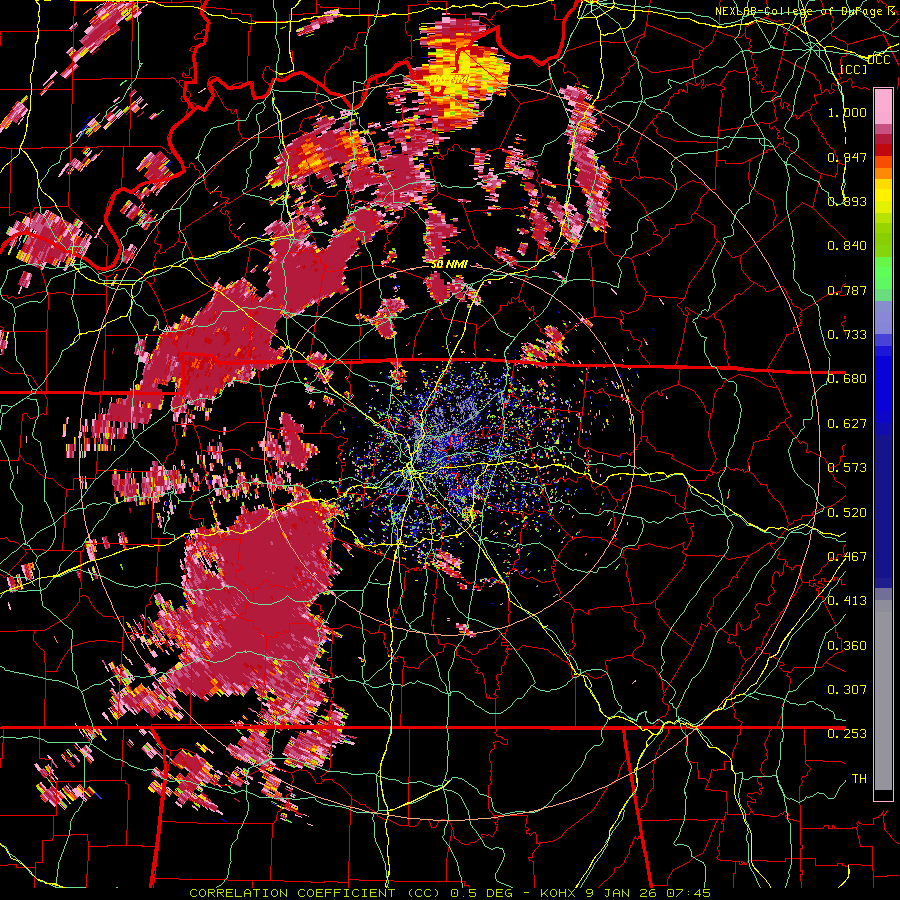900x900 pixels.
Task: Click the 0.680 scale value
Action: (847, 379)
